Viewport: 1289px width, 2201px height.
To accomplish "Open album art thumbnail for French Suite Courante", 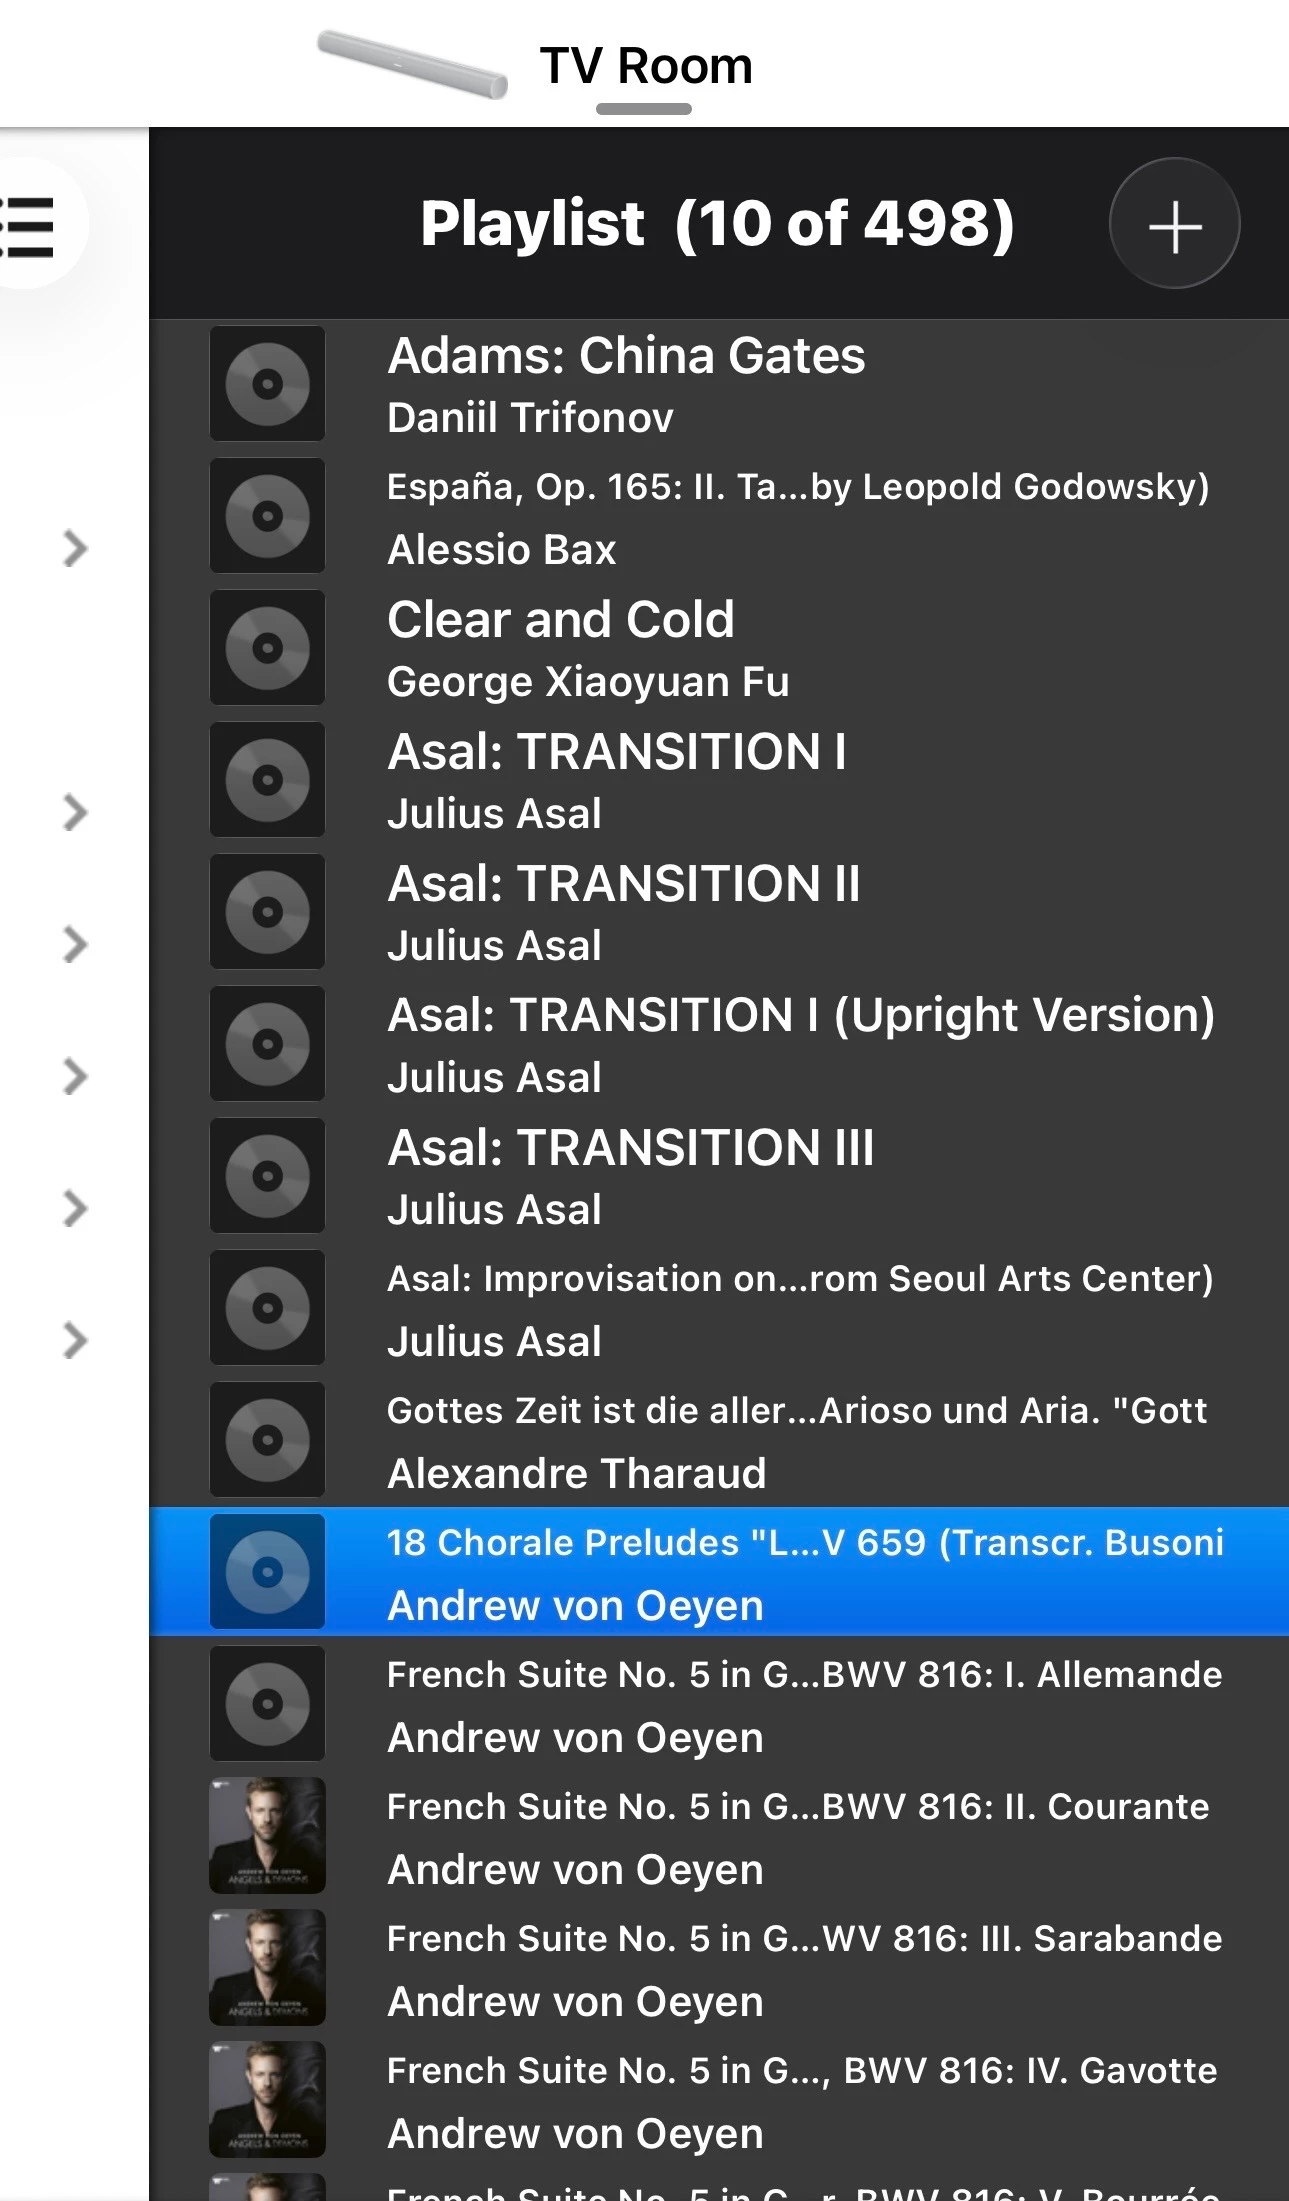I will pos(267,1836).
